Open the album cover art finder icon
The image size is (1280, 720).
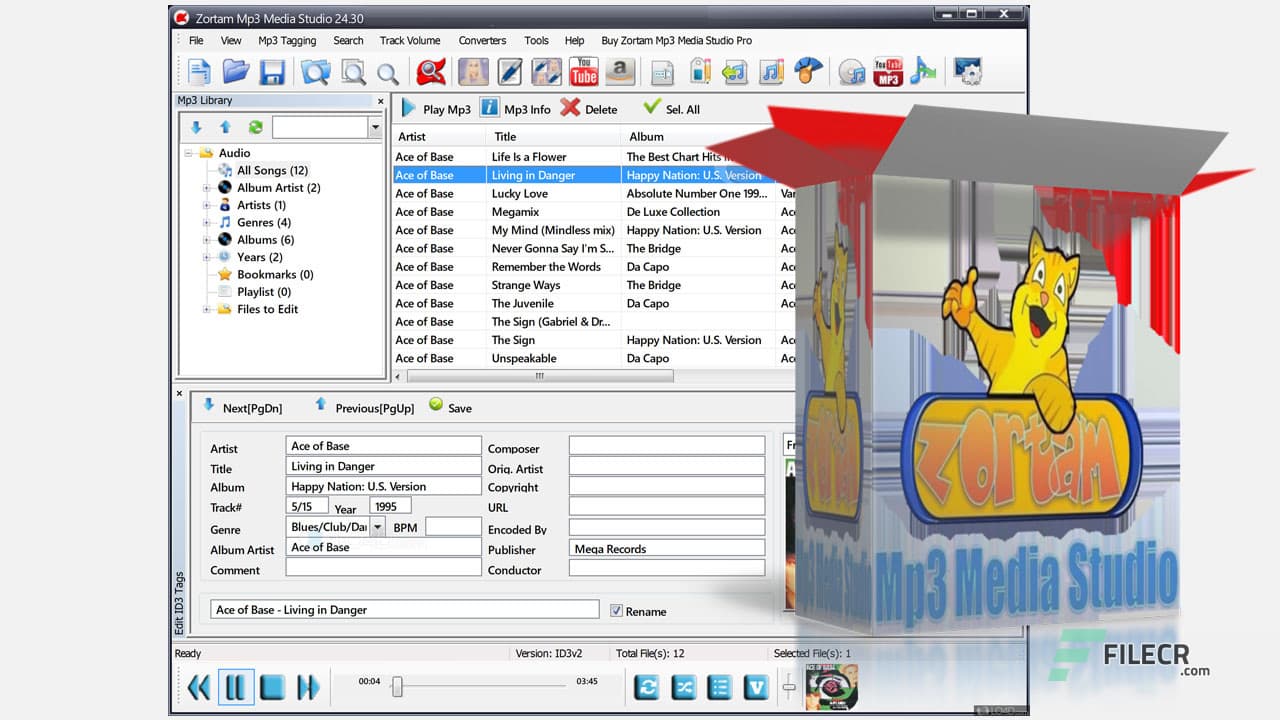[473, 71]
